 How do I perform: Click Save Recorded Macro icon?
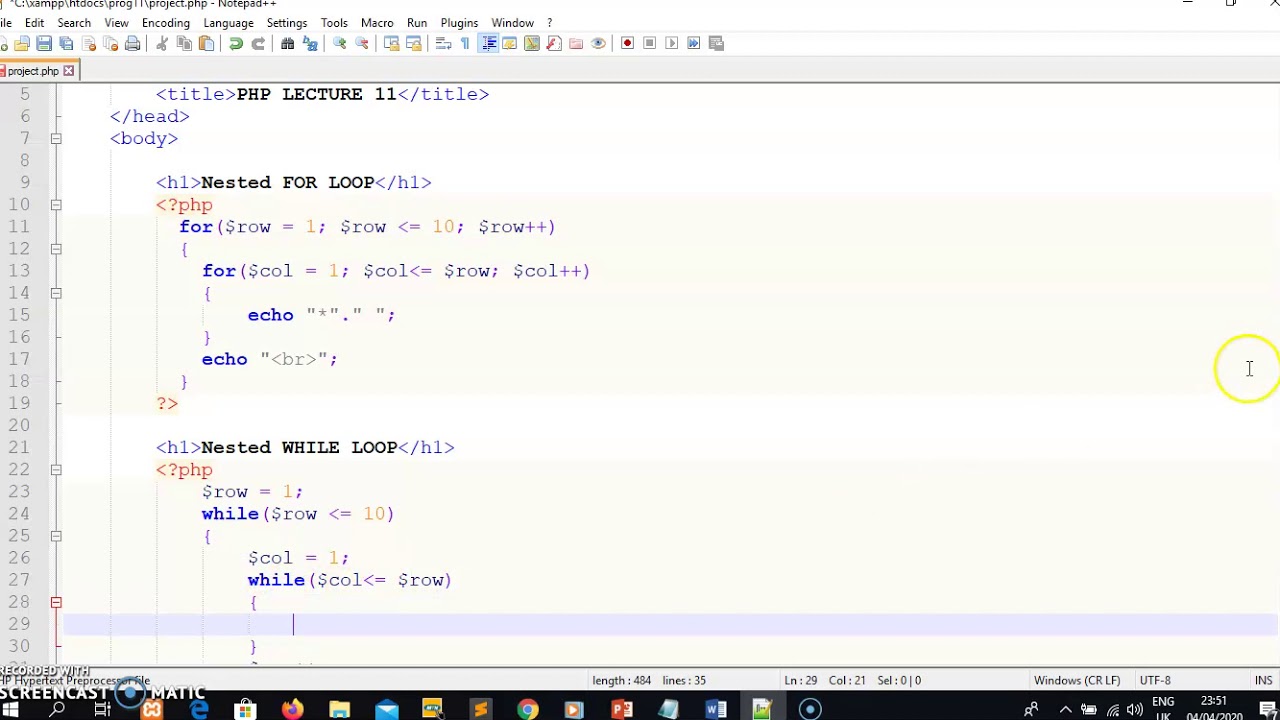[716, 43]
